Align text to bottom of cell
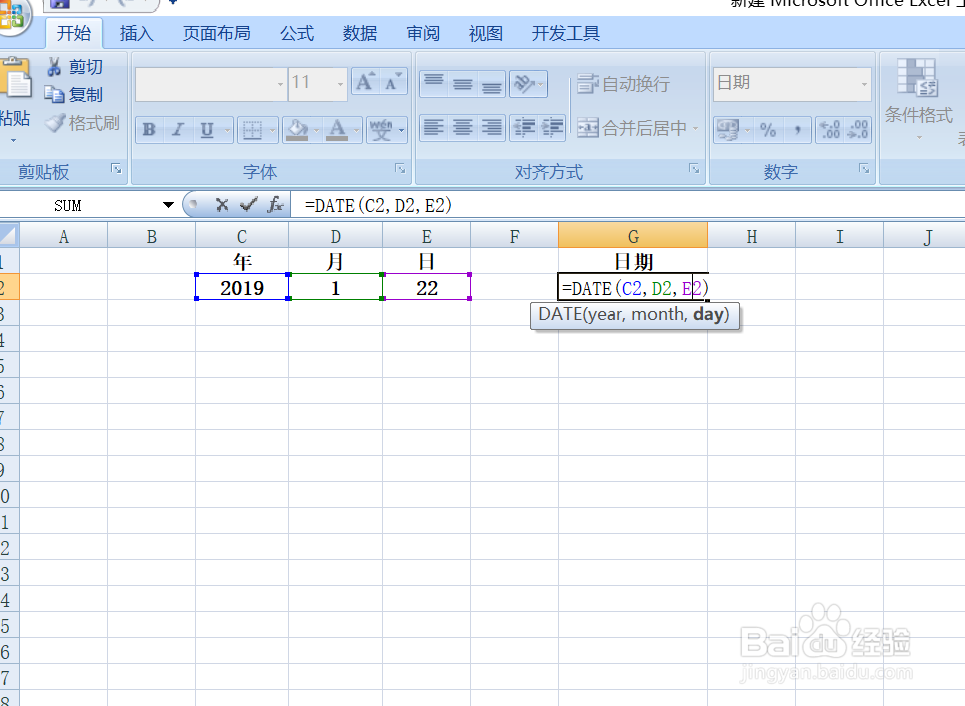This screenshot has width=965, height=706. point(491,83)
